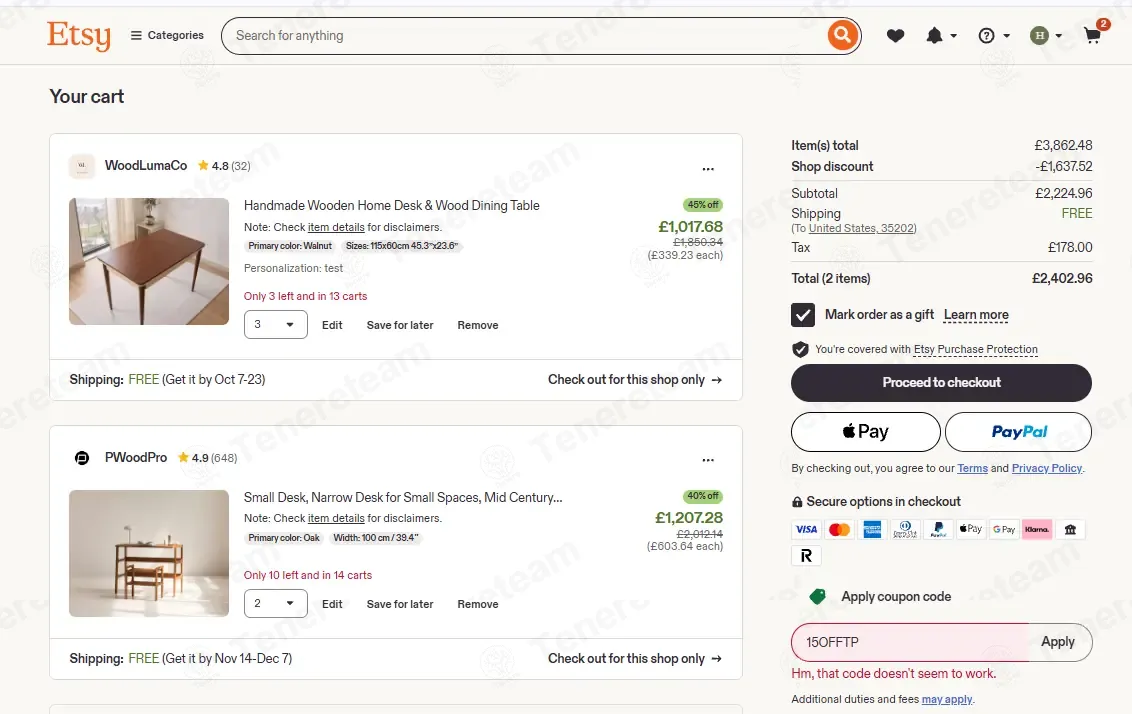The height and width of the screenshot is (714, 1132).
Task: Check out for WoodLumaCo shop only
Action: (x=635, y=380)
